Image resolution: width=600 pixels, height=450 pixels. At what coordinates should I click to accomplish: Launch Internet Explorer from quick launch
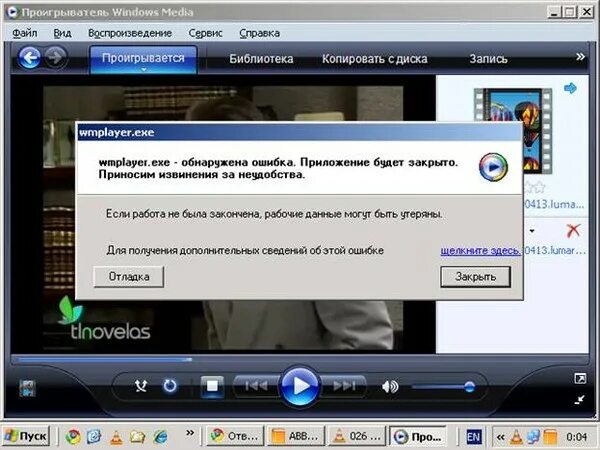[160, 437]
